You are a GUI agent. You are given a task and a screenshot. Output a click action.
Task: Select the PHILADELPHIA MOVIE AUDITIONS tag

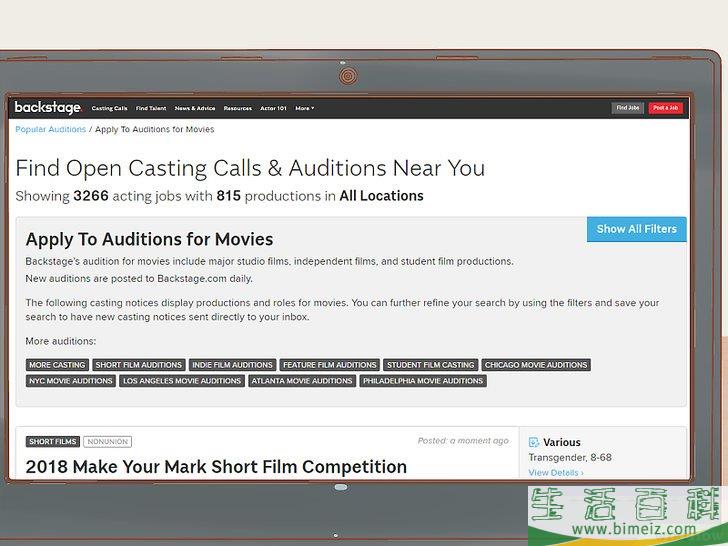(423, 381)
